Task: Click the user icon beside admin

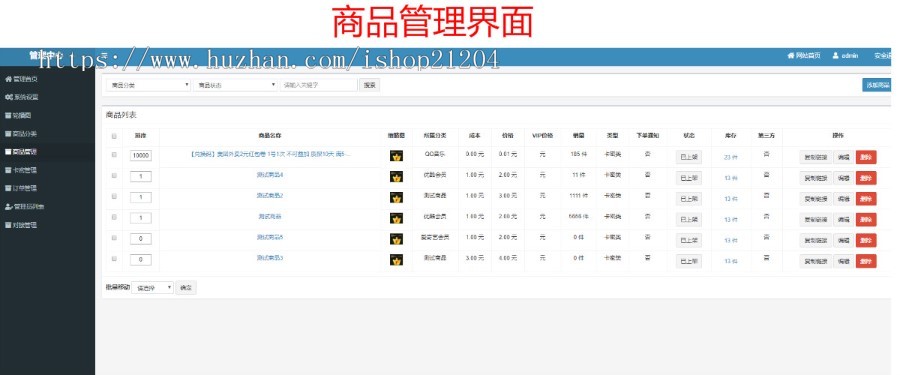Action: (836, 56)
